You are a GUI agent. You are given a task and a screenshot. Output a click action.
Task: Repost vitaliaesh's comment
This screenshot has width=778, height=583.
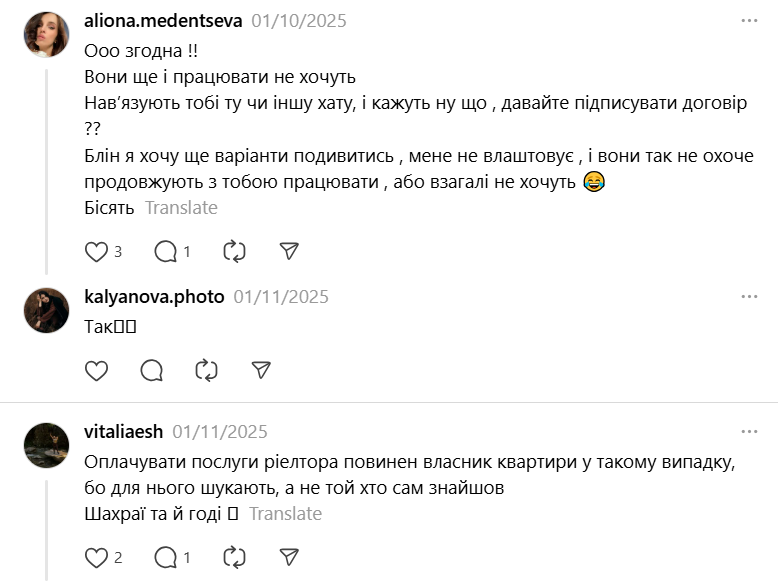point(234,557)
